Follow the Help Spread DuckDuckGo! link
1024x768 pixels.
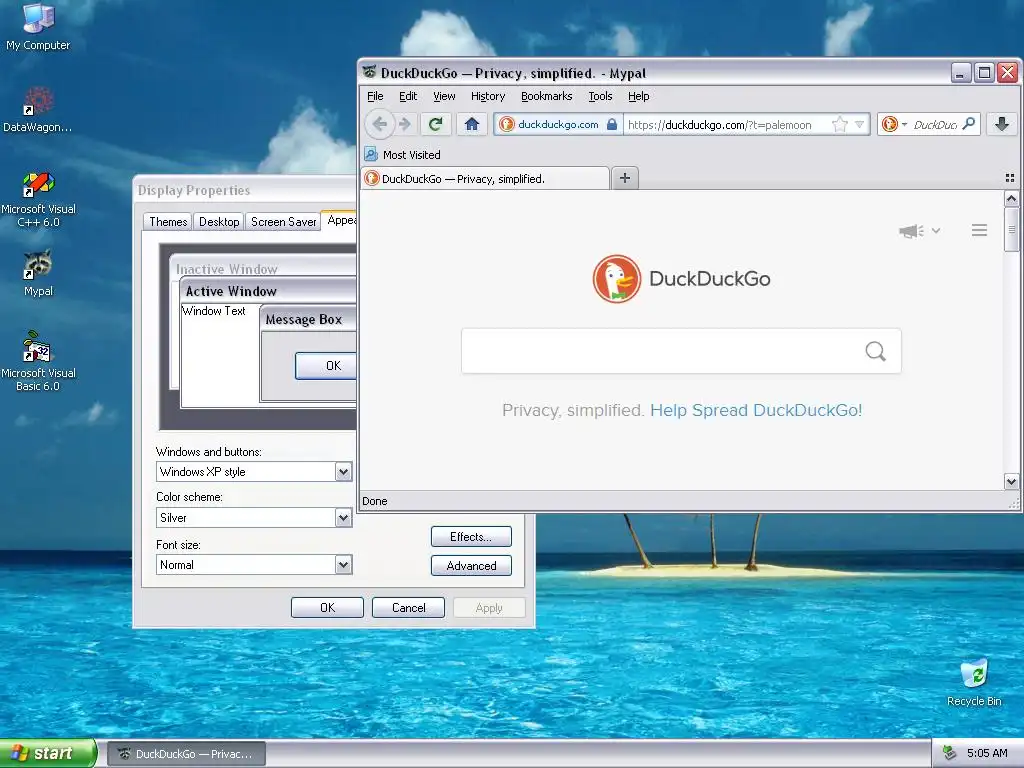(x=756, y=410)
